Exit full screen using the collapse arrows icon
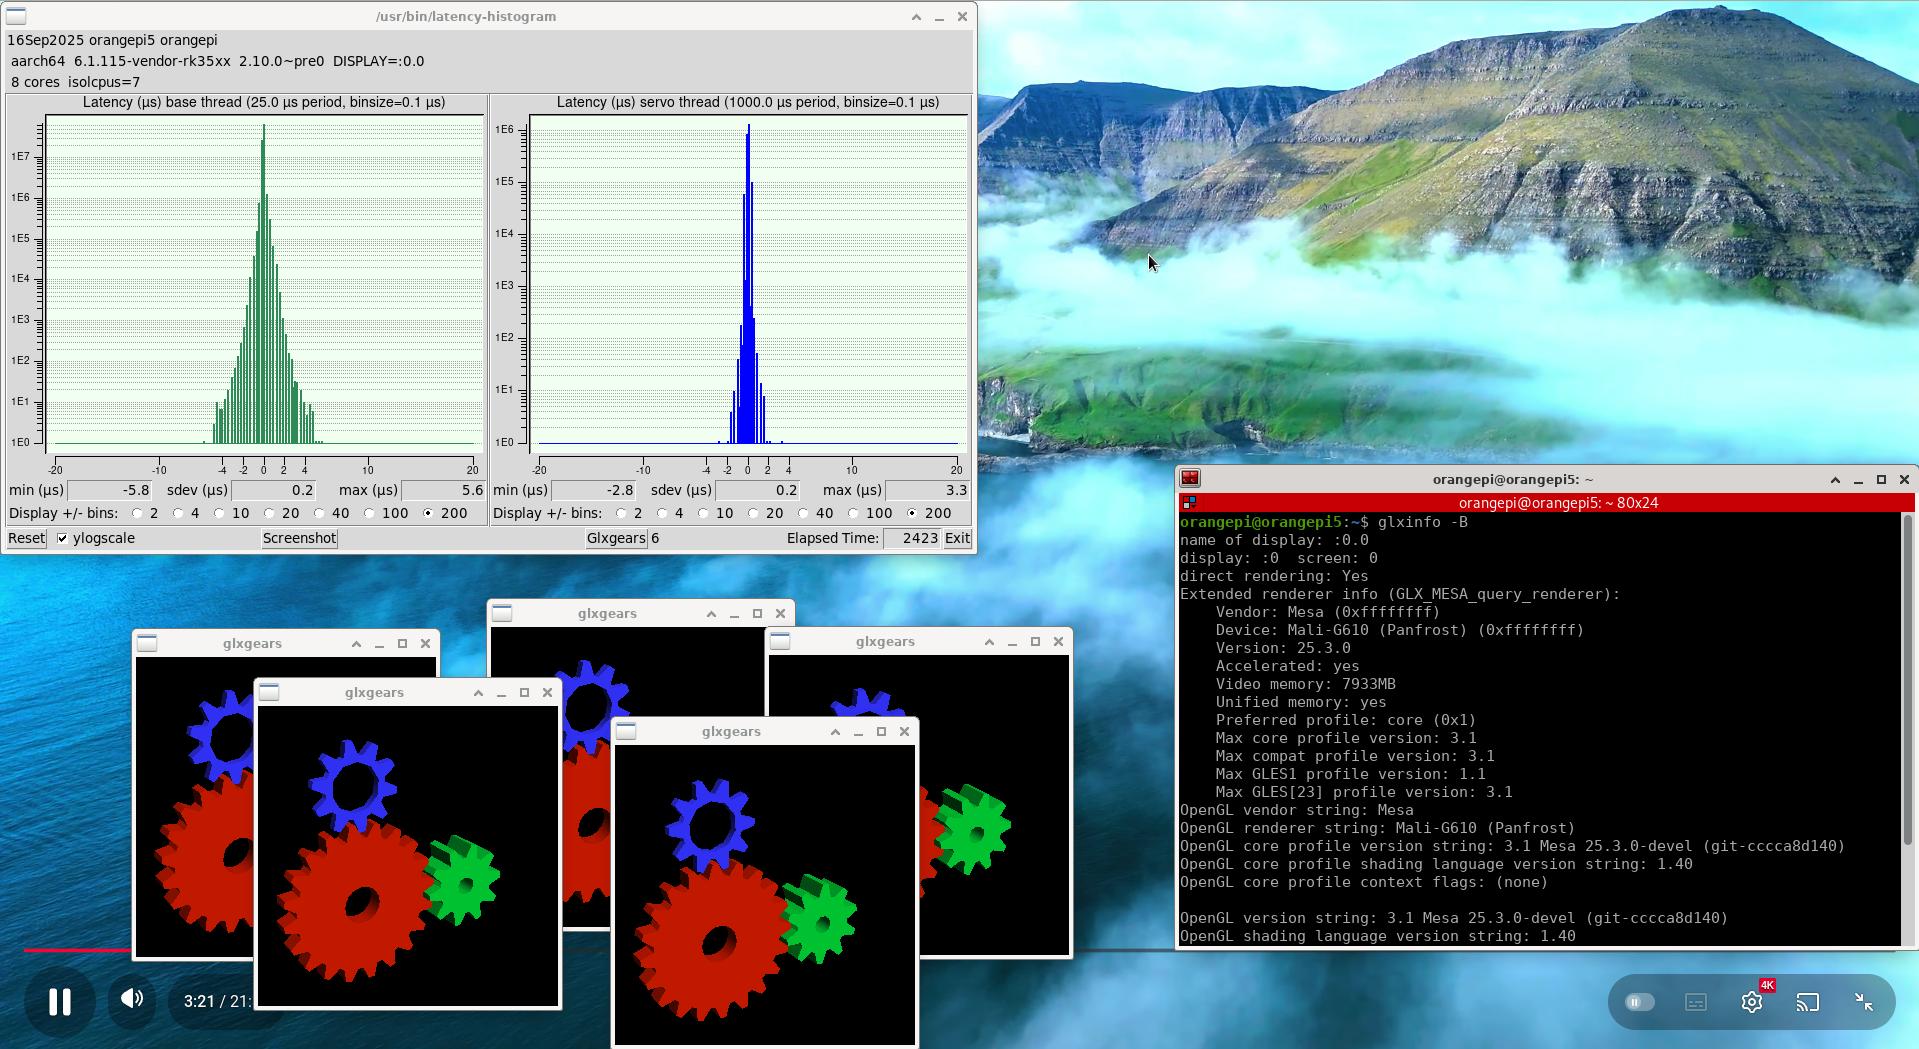The height and width of the screenshot is (1049, 1919). (x=1864, y=1002)
